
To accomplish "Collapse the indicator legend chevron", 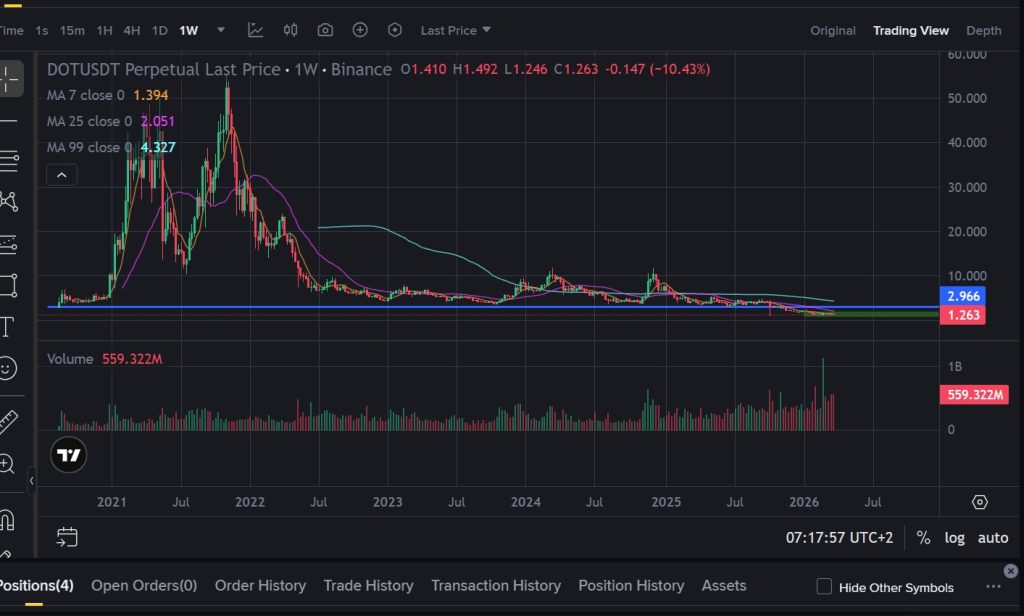I will click(61, 175).
